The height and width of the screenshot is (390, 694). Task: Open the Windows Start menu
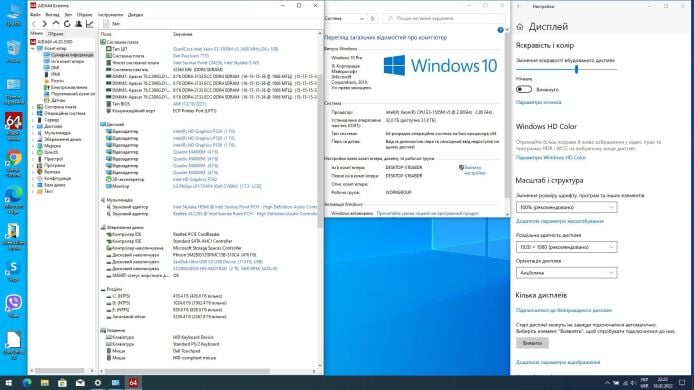[8, 383]
